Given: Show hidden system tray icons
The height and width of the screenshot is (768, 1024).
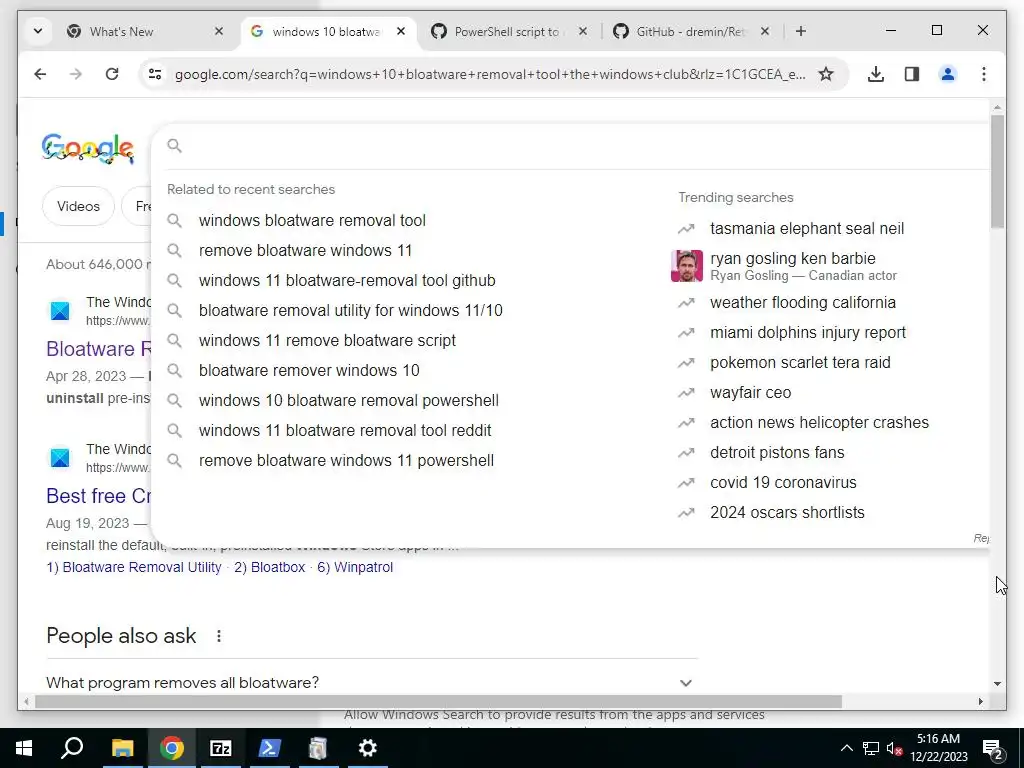Looking at the screenshot, I should click(x=846, y=748).
